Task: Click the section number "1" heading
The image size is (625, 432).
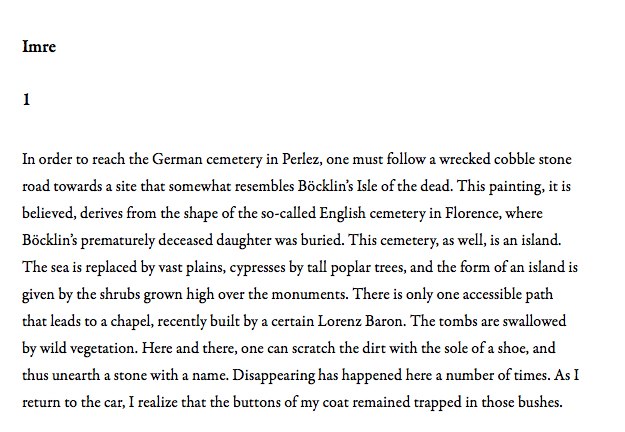Action: 26,99
